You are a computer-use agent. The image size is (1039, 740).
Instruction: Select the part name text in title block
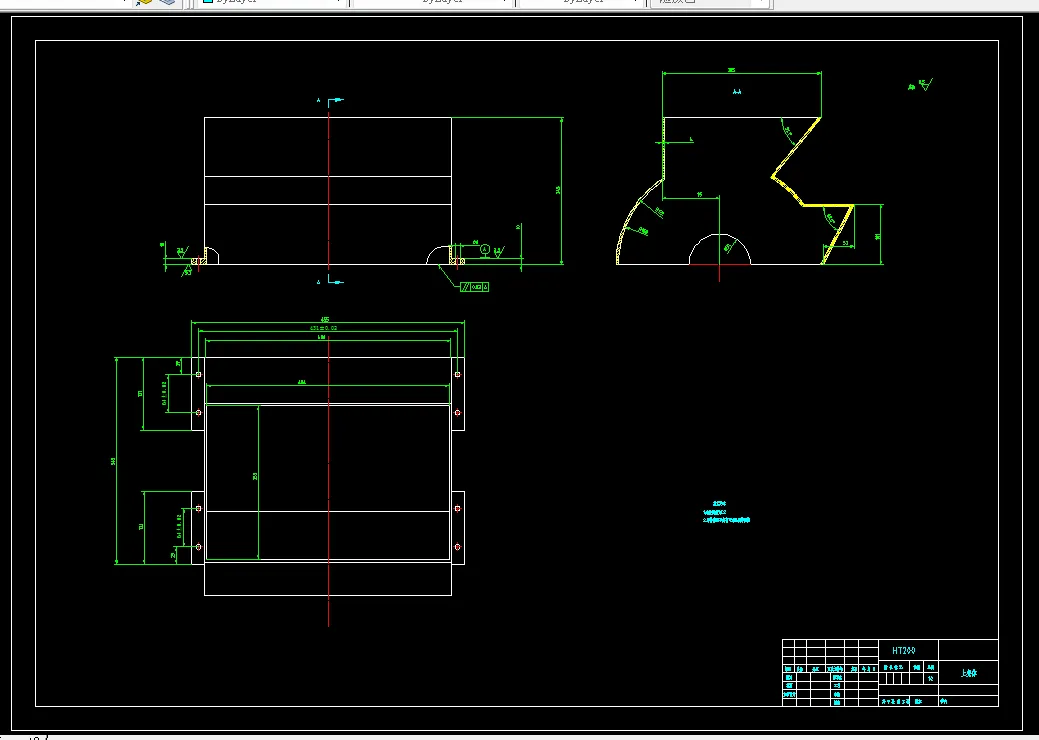pyautogui.click(x=969, y=674)
